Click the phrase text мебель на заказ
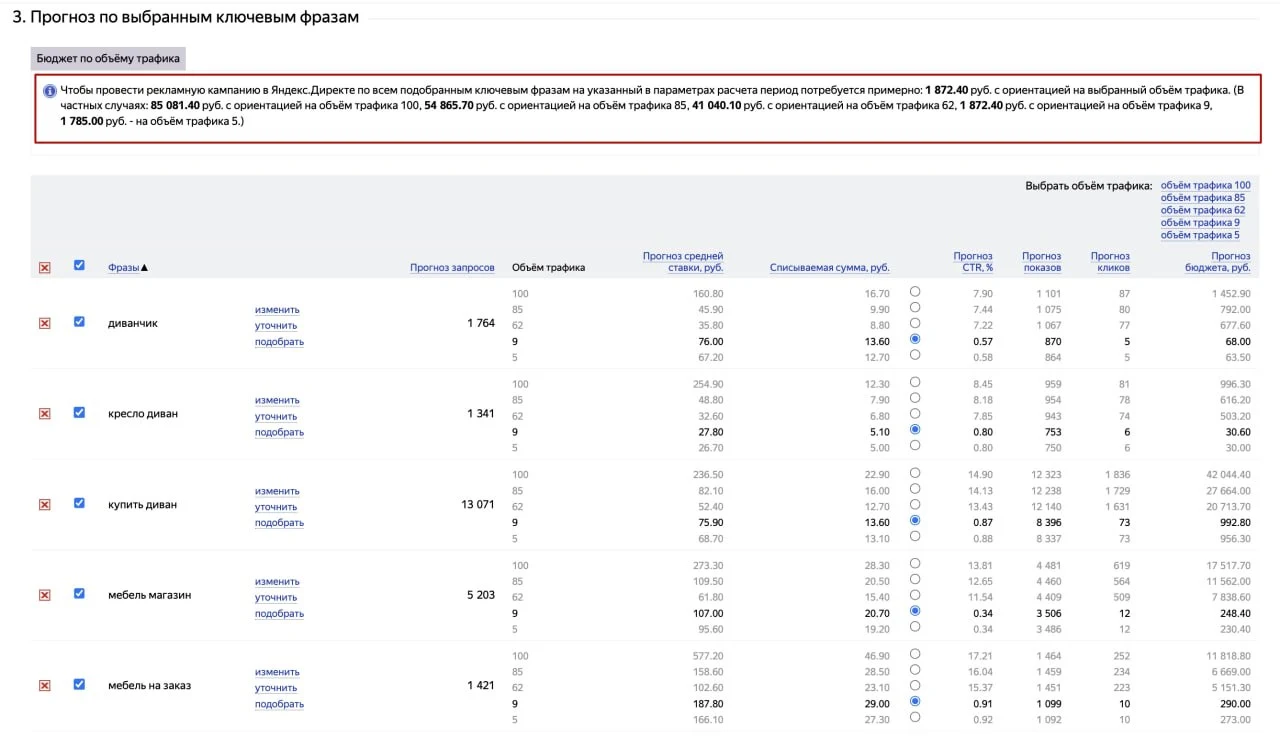 [x=149, y=686]
